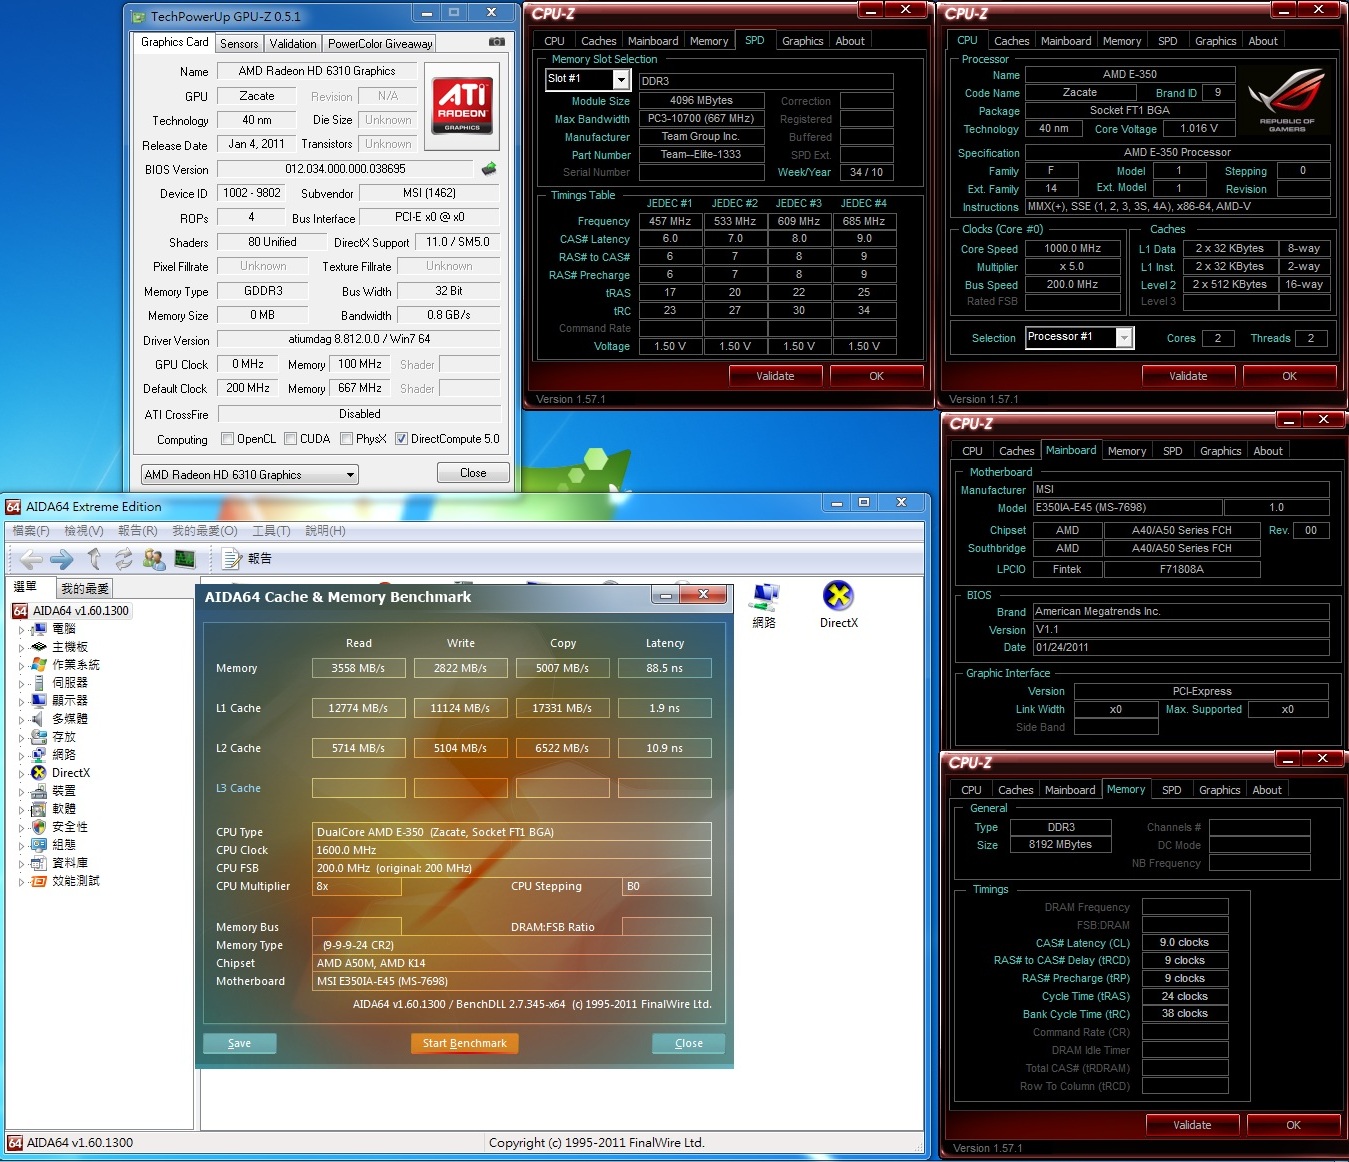Select the 作業系統 Windows flag tree icon
This screenshot has height=1162, width=1349.
pos(39,665)
